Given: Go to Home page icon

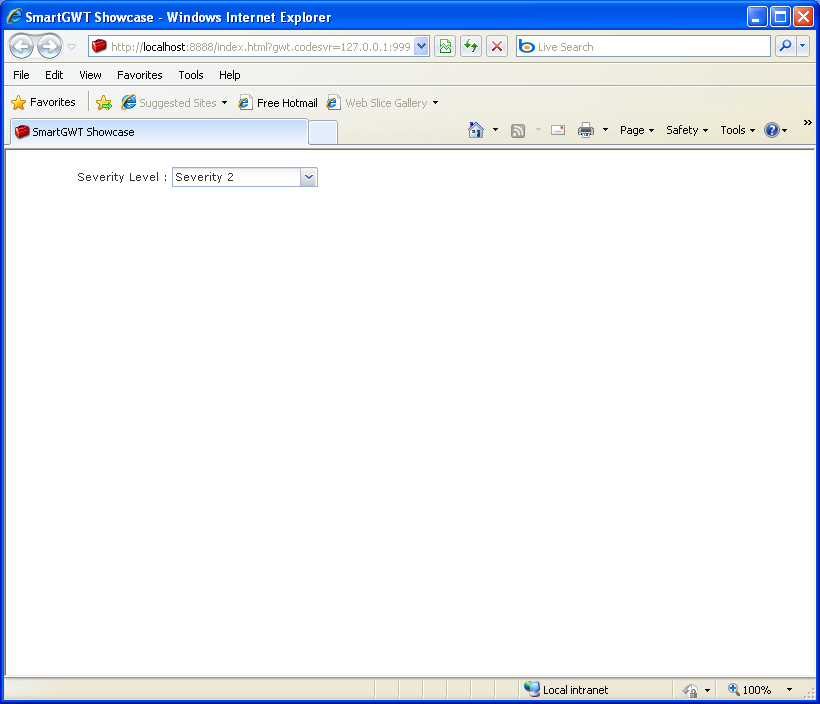Looking at the screenshot, I should [476, 130].
